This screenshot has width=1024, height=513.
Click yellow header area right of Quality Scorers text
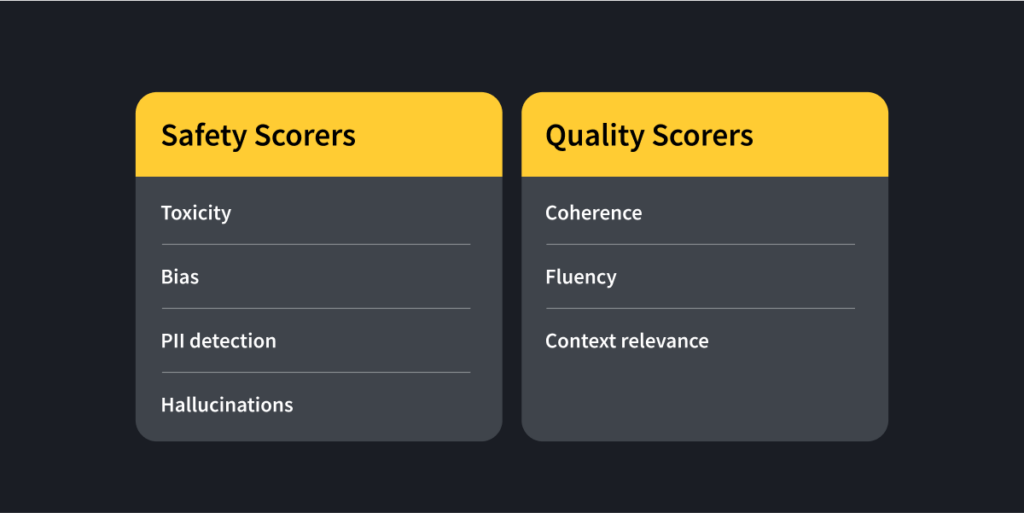[820, 135]
